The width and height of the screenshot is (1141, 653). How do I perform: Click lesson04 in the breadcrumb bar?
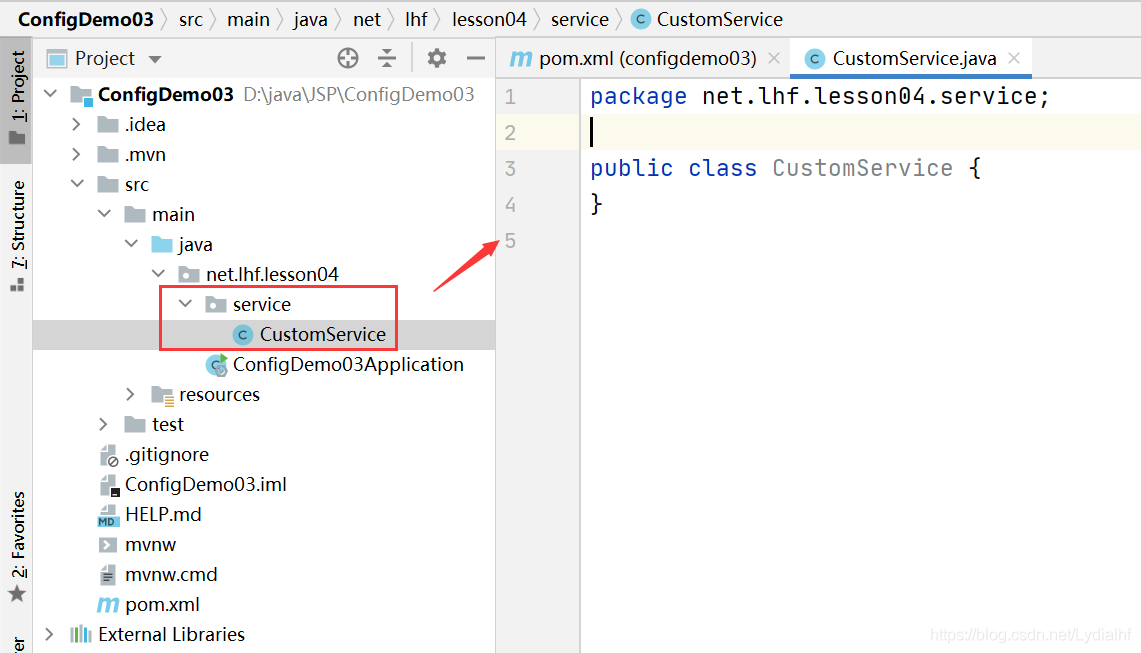pyautogui.click(x=489, y=19)
